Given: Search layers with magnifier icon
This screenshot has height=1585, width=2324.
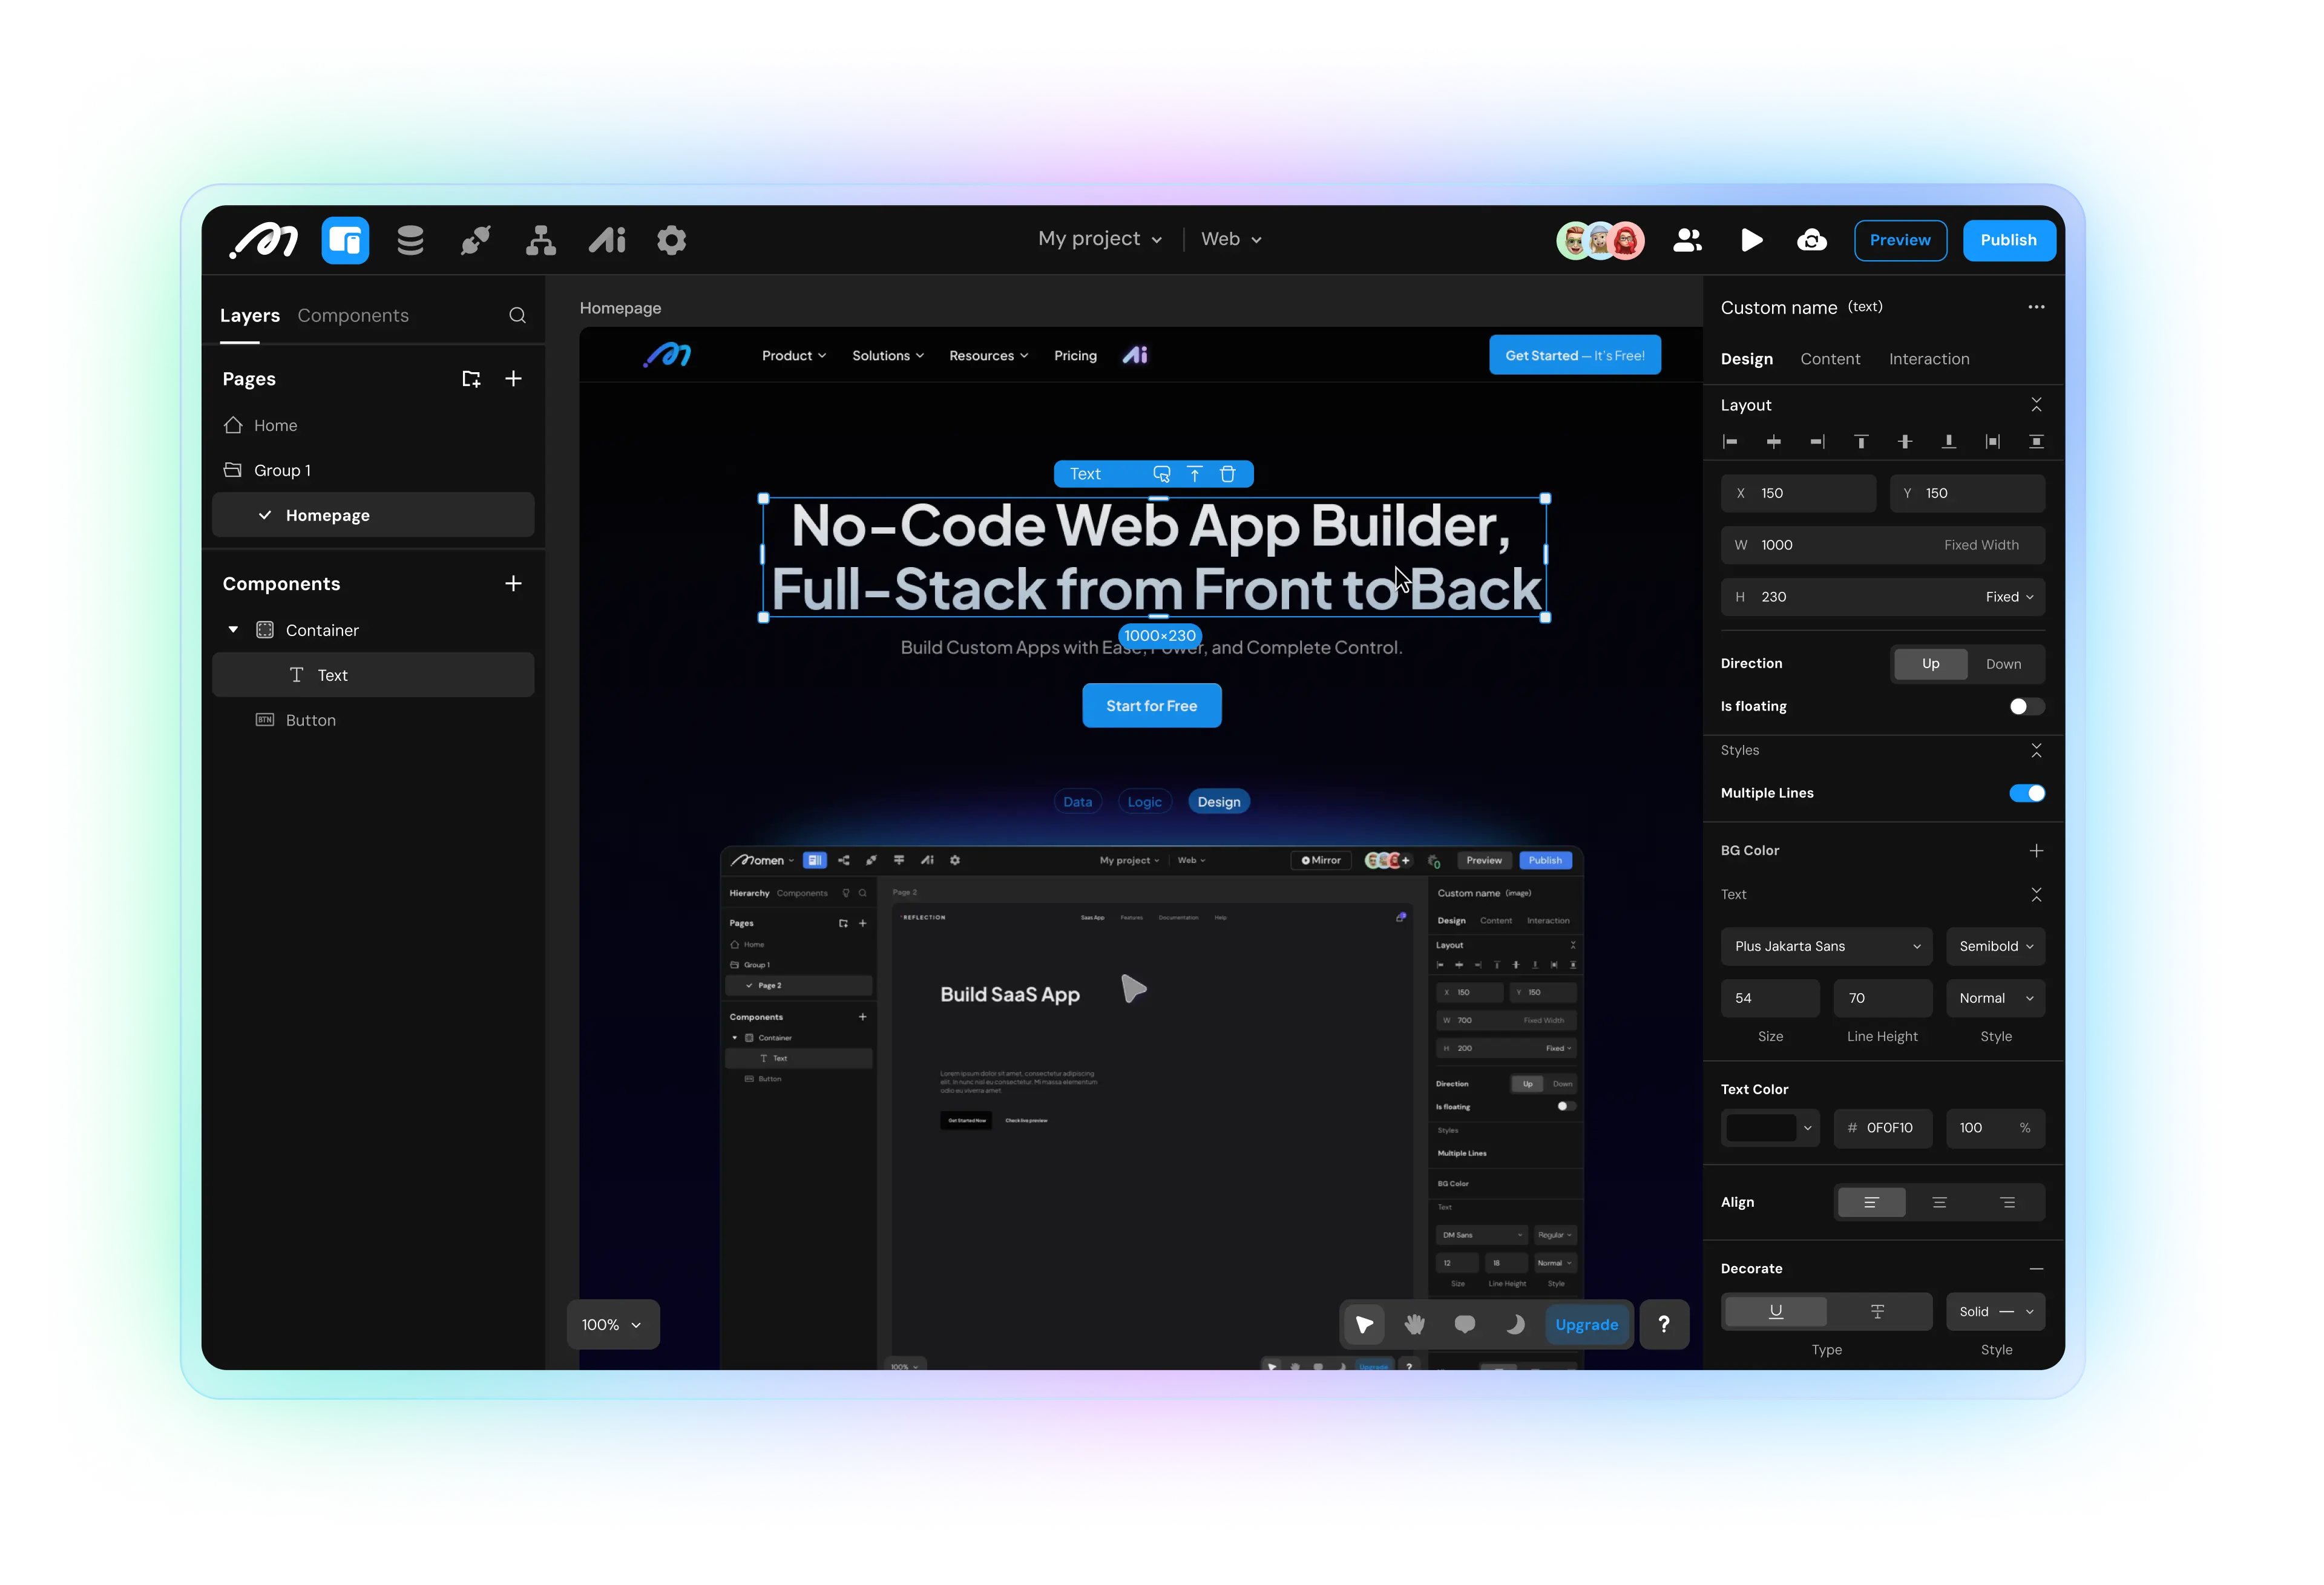Looking at the screenshot, I should click(x=517, y=316).
